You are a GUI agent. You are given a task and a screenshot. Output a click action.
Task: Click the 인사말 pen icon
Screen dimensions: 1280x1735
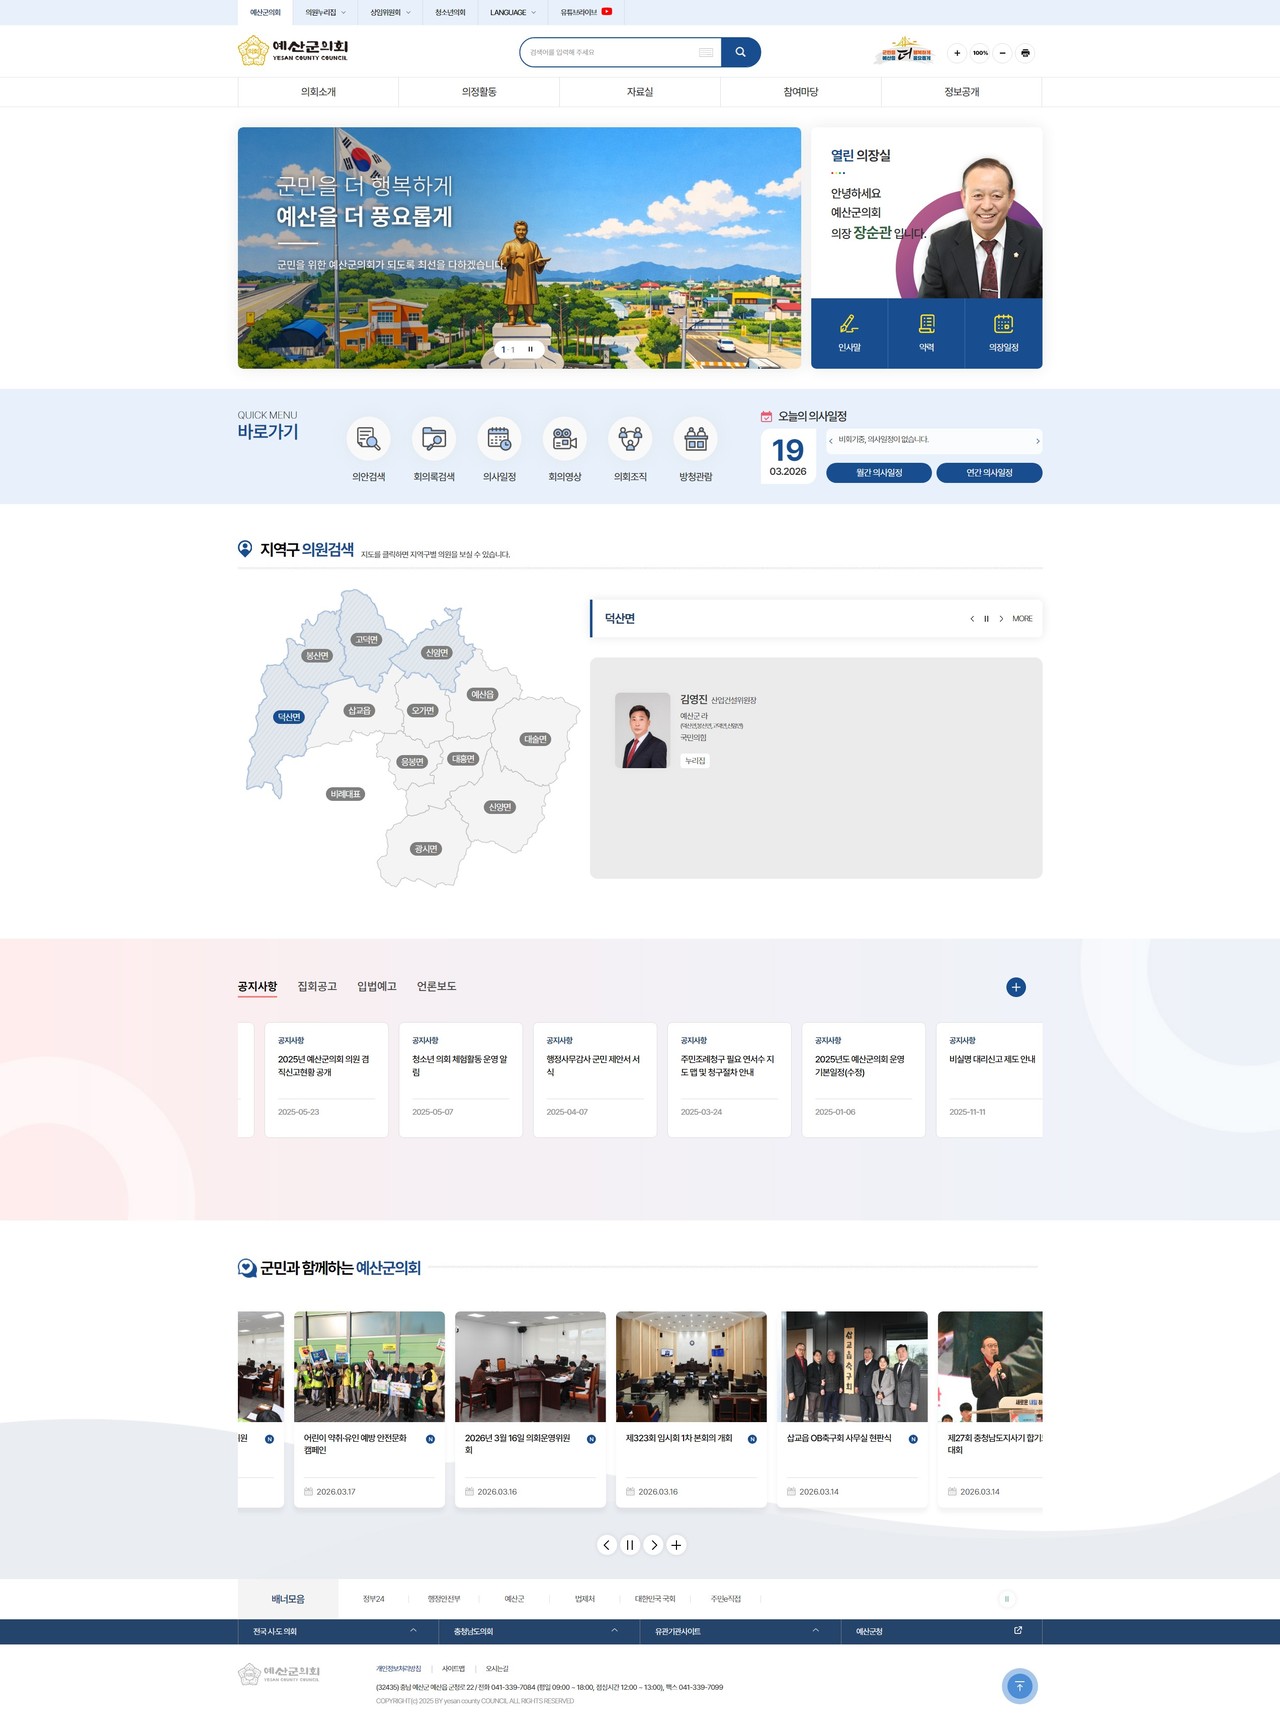(849, 324)
